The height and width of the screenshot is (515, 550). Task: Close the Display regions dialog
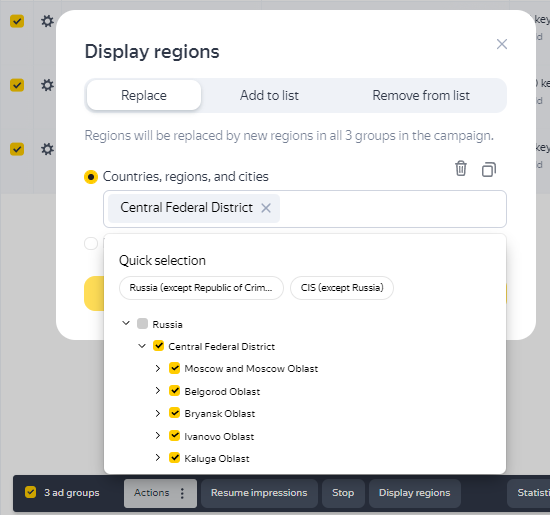(x=502, y=44)
